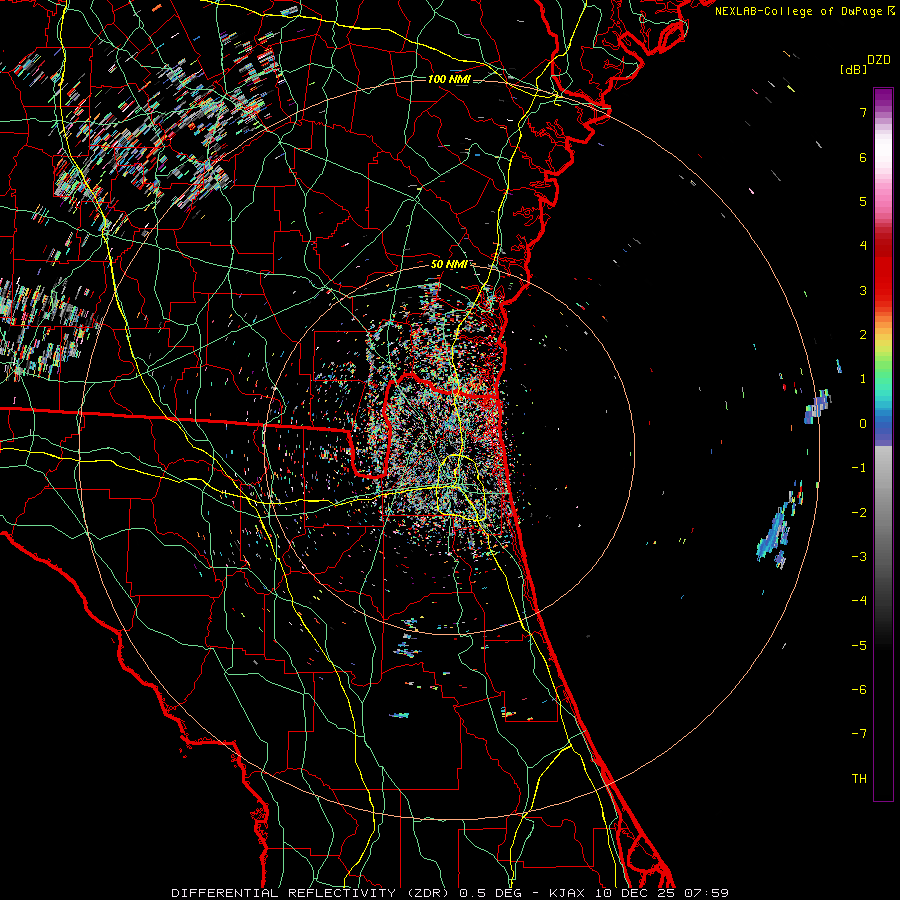Click the 5 value on color scale

click(x=863, y=201)
